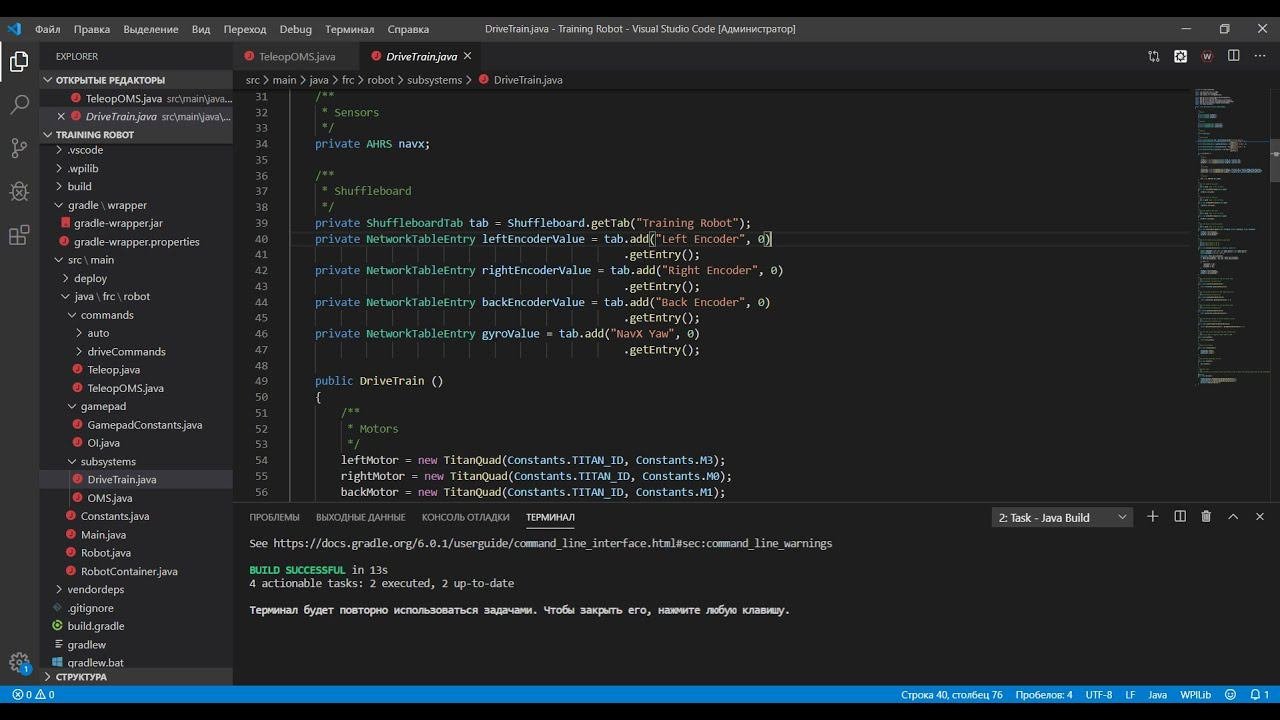This screenshot has height=720, width=1280.
Task: Click the LF line ending status button
Action: 1130,694
